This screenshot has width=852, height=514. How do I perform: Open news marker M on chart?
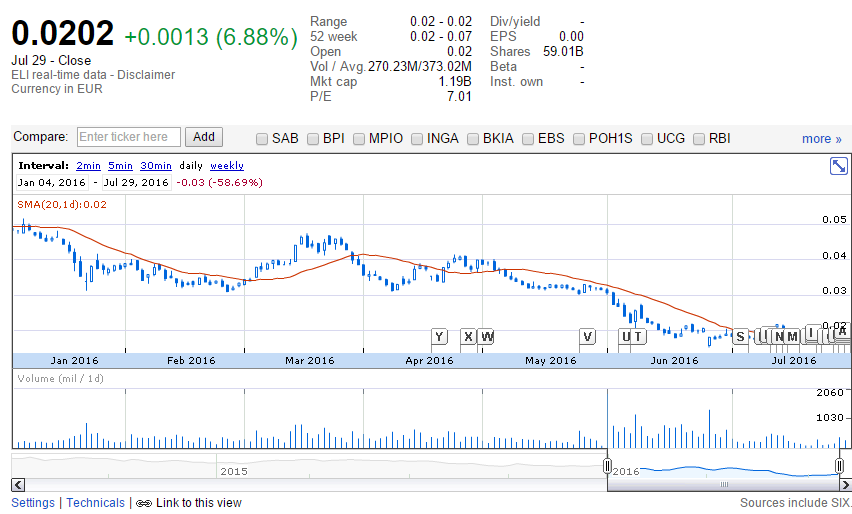[x=792, y=337]
